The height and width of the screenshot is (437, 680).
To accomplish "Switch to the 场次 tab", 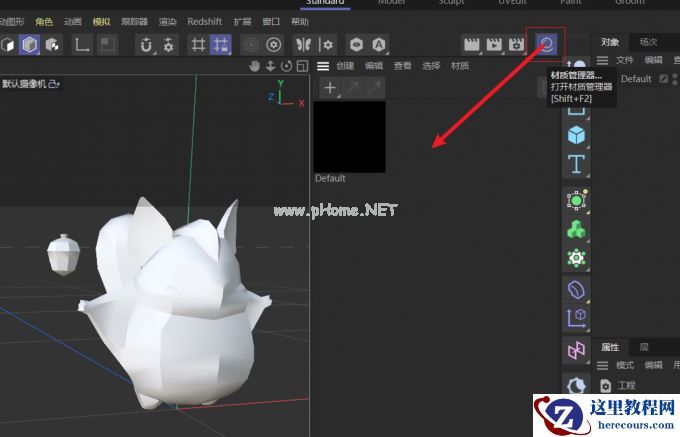I will pos(648,42).
